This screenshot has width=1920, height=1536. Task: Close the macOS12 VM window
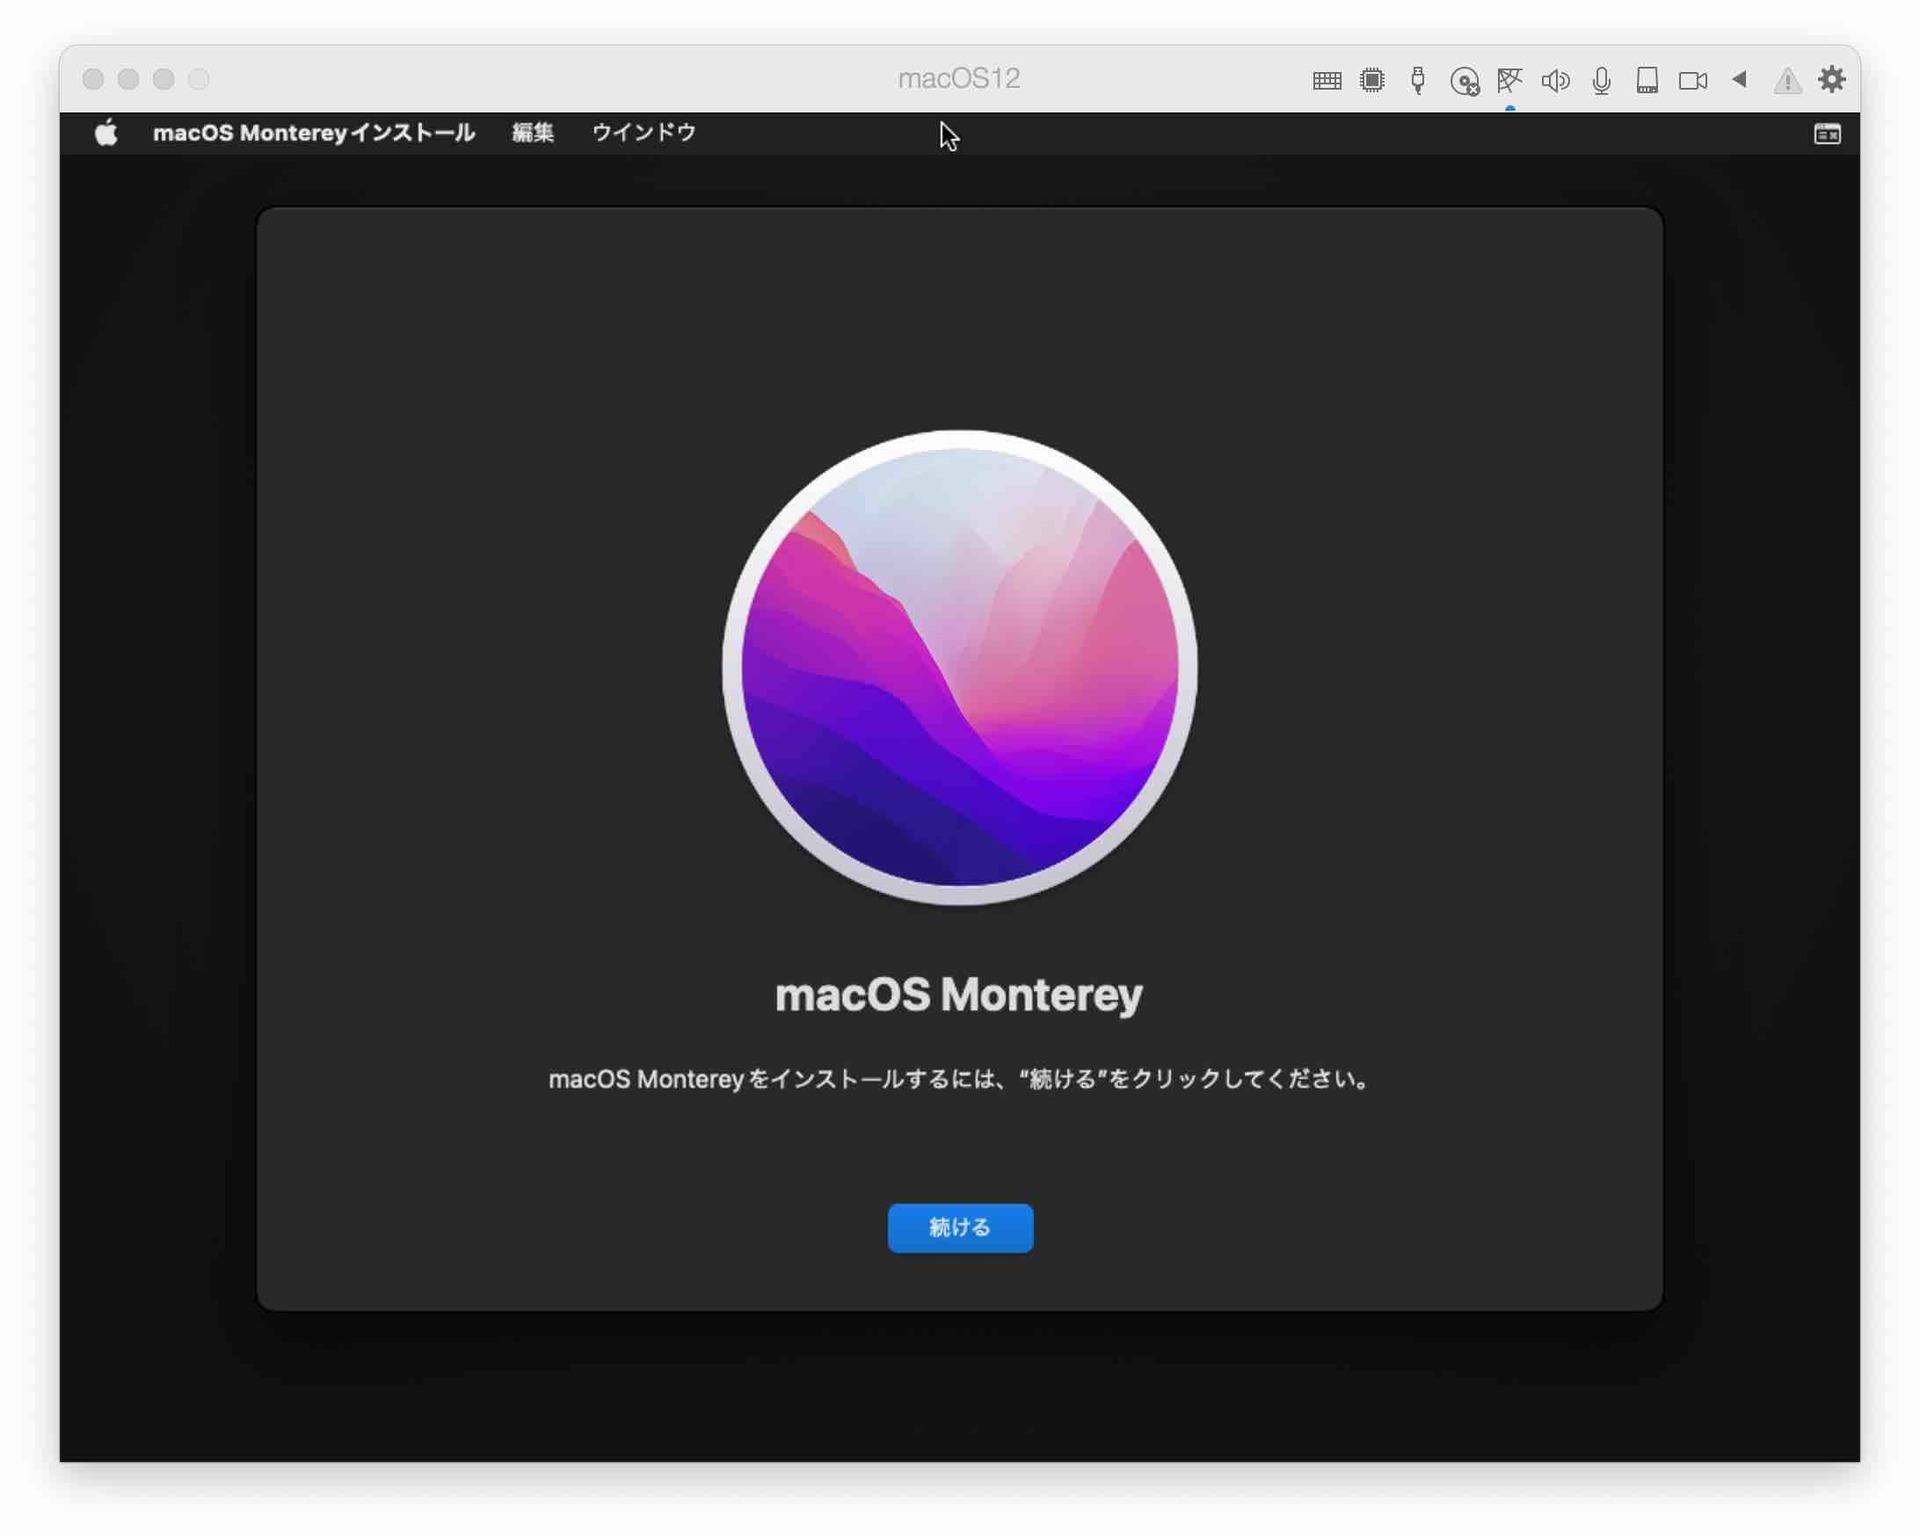(93, 79)
